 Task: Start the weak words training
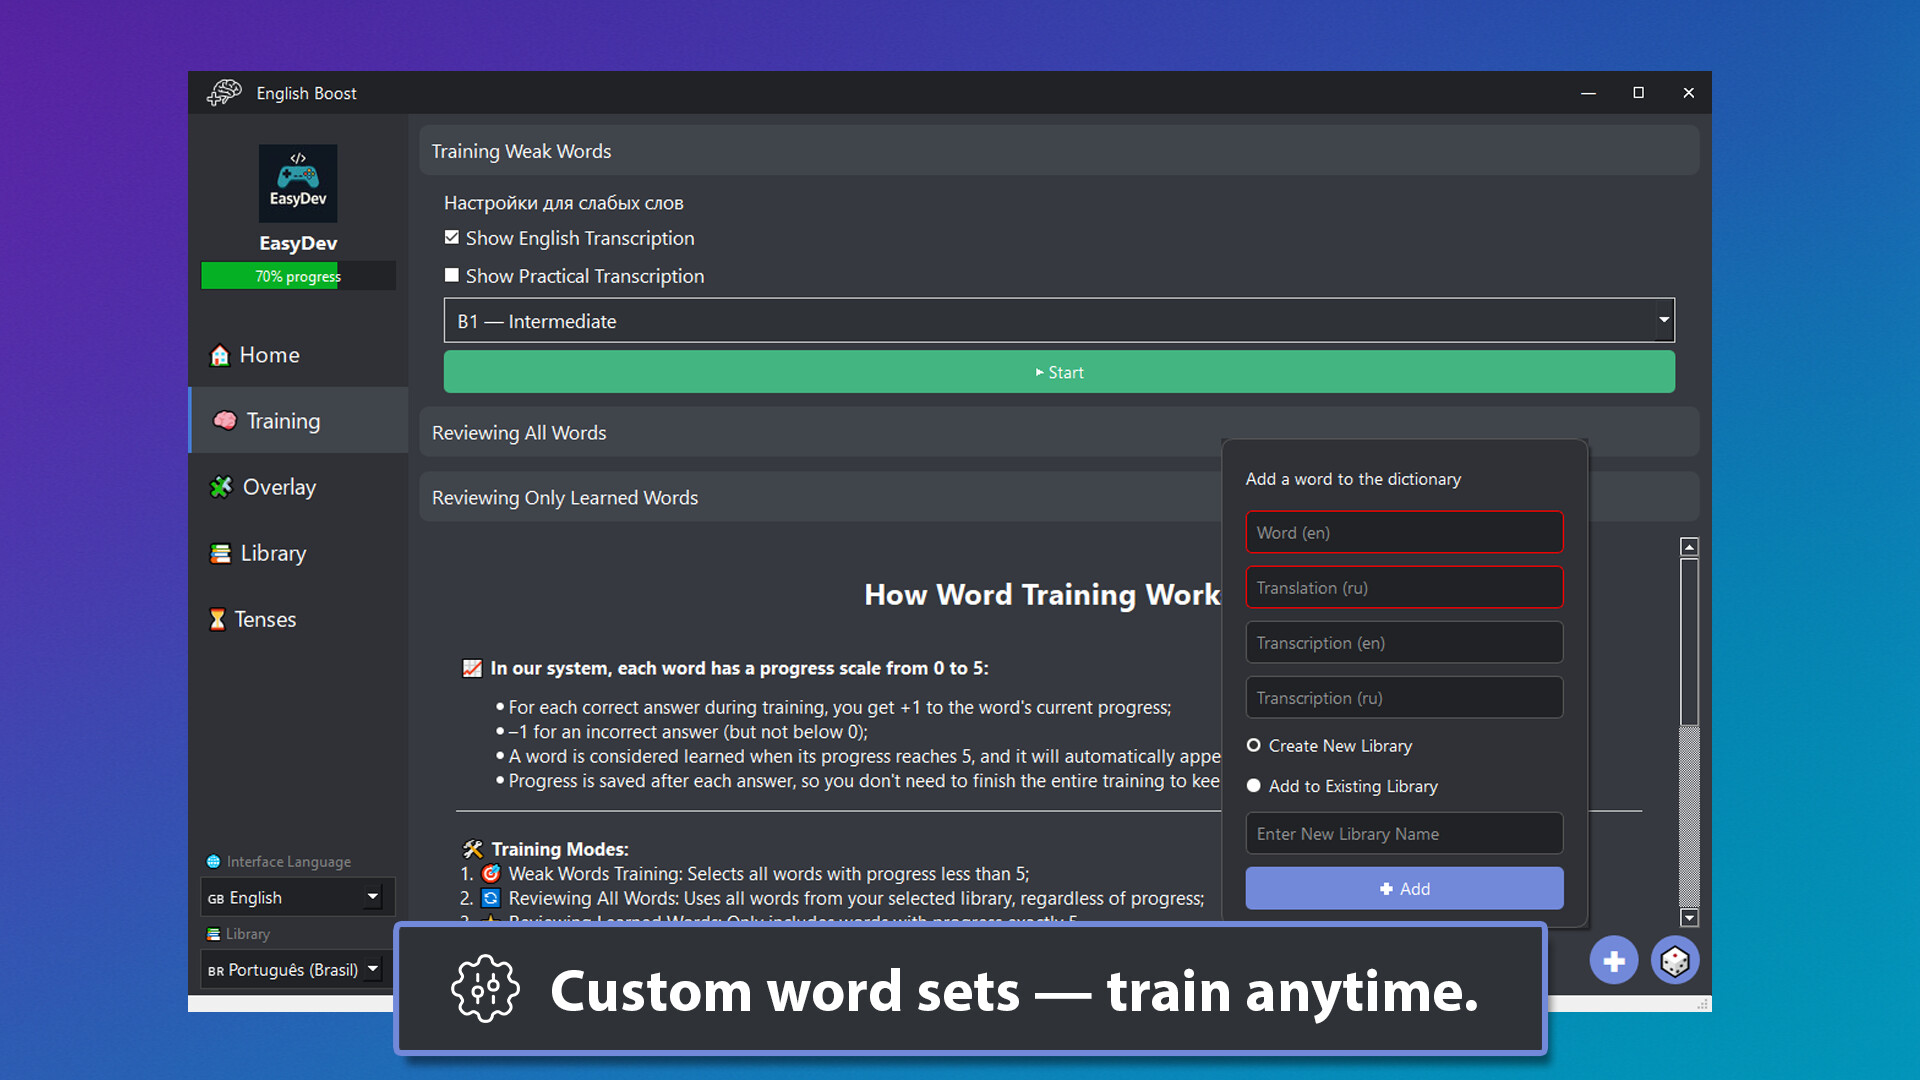tap(1059, 371)
